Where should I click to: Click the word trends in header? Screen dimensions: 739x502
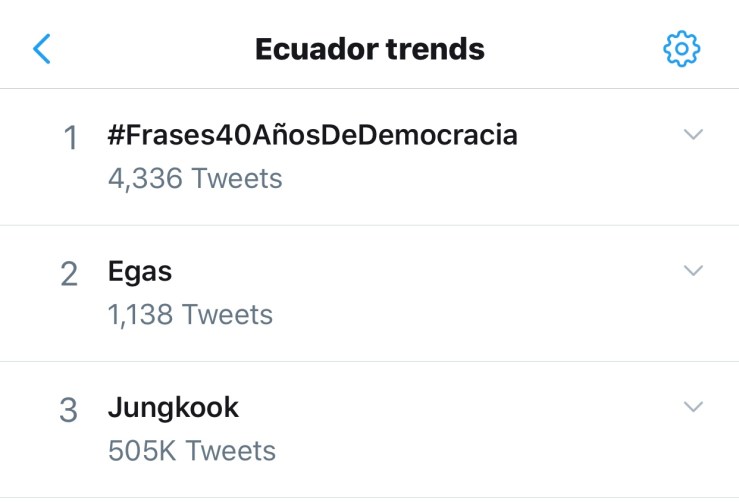[x=438, y=48]
